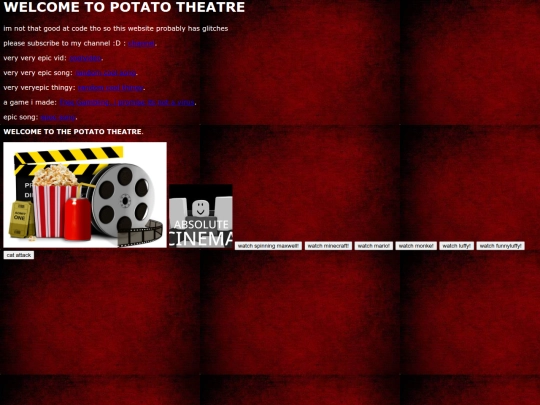The width and height of the screenshot is (540, 405).
Task: Start the watch funnyluffy button
Action: [500, 246]
